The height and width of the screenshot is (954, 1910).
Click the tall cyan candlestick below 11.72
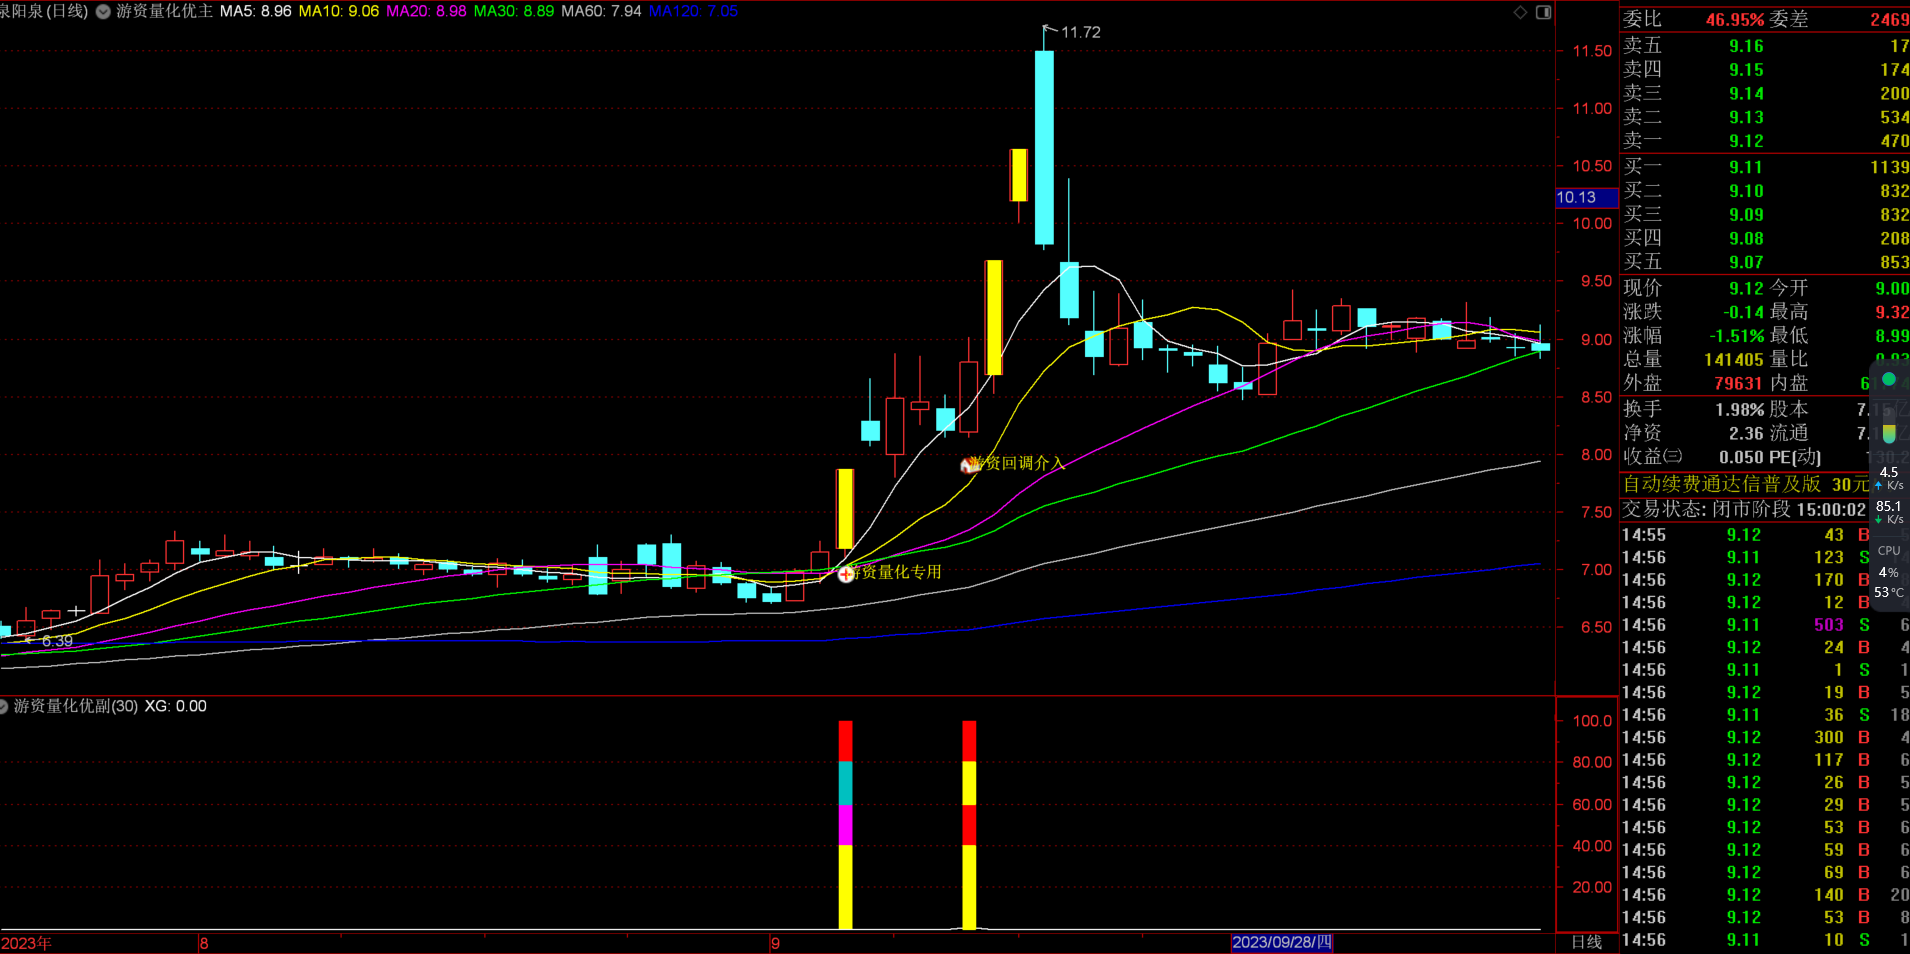1044,148
